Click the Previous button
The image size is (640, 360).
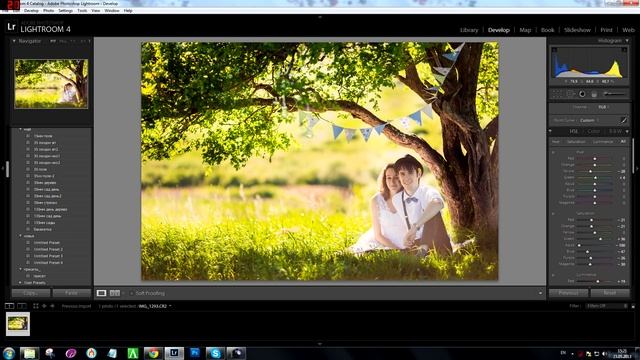[x=569, y=293]
